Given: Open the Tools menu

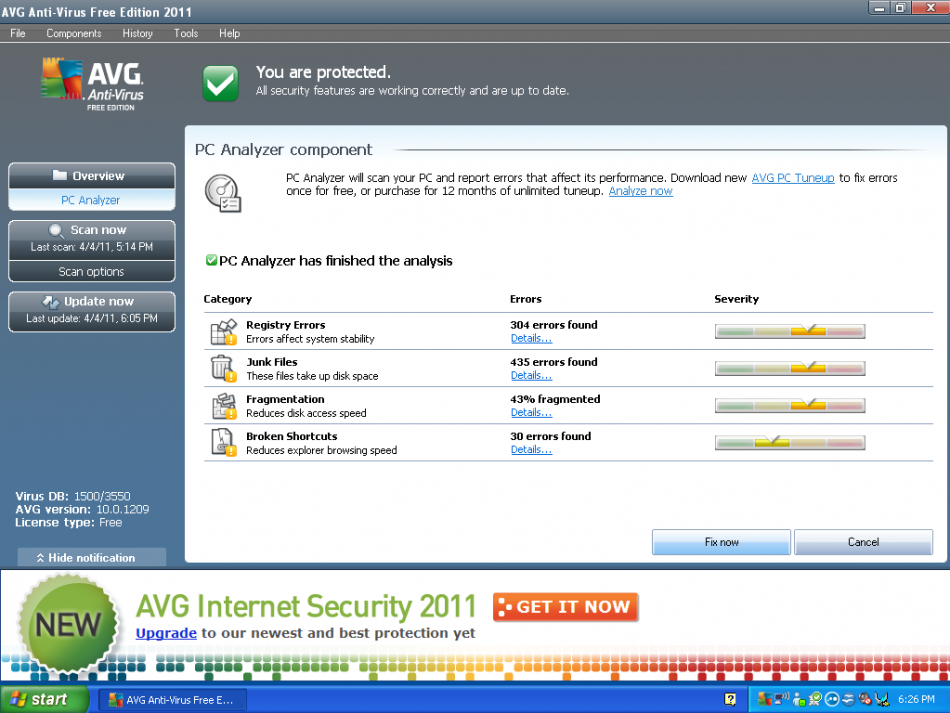Looking at the screenshot, I should 186,33.
